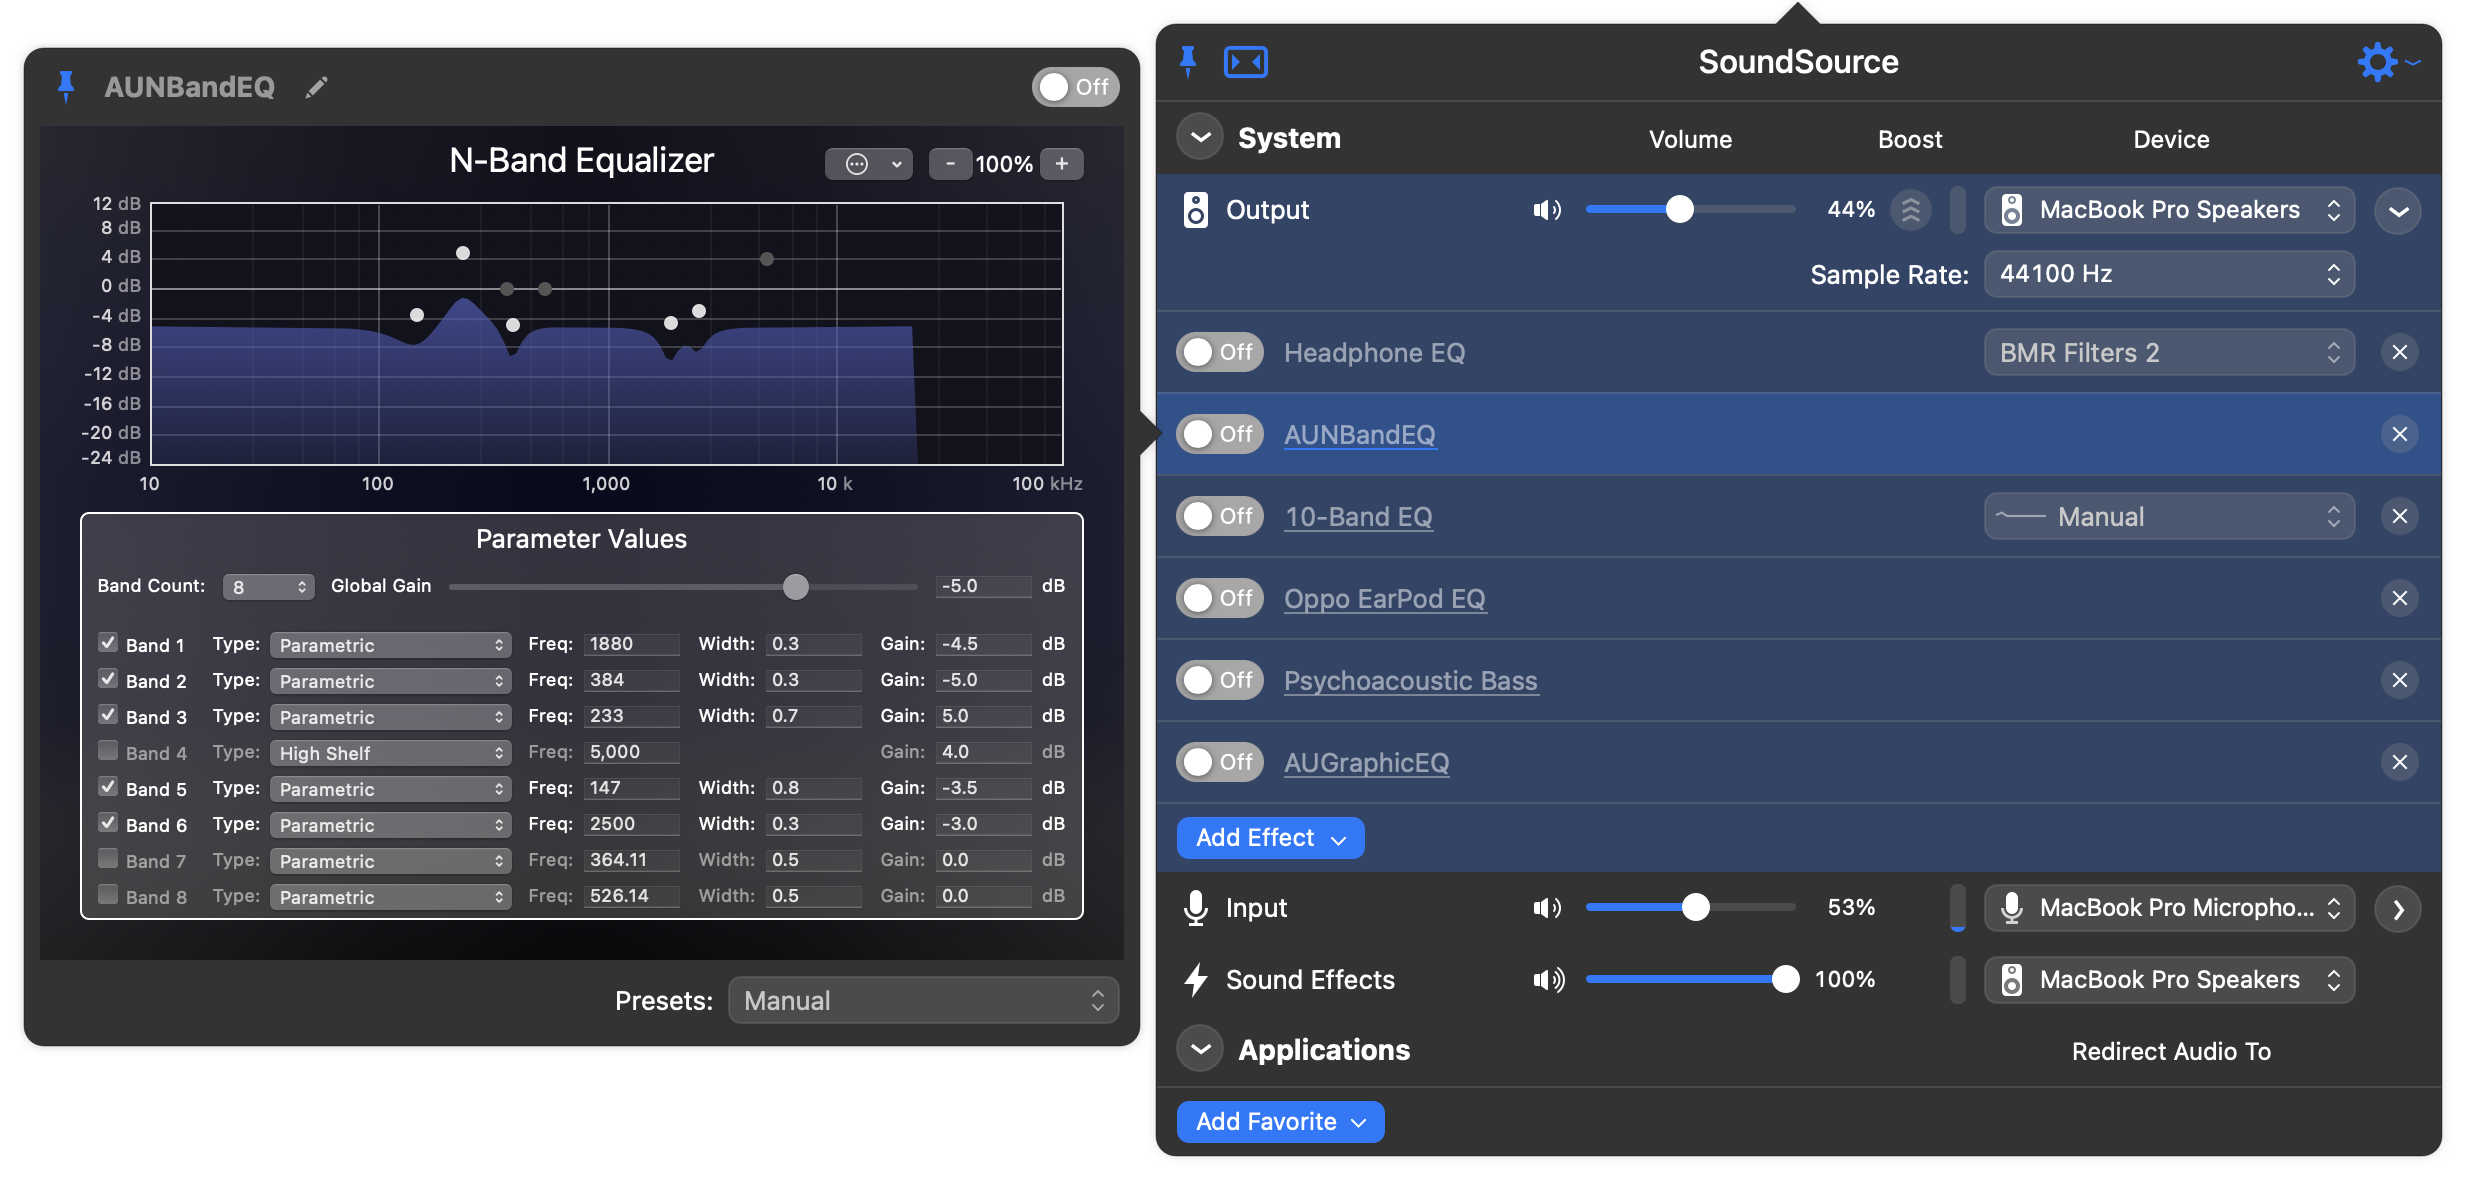2466x1180 pixels.
Task: Mute the Sound Effects speaker icon
Action: click(1549, 980)
